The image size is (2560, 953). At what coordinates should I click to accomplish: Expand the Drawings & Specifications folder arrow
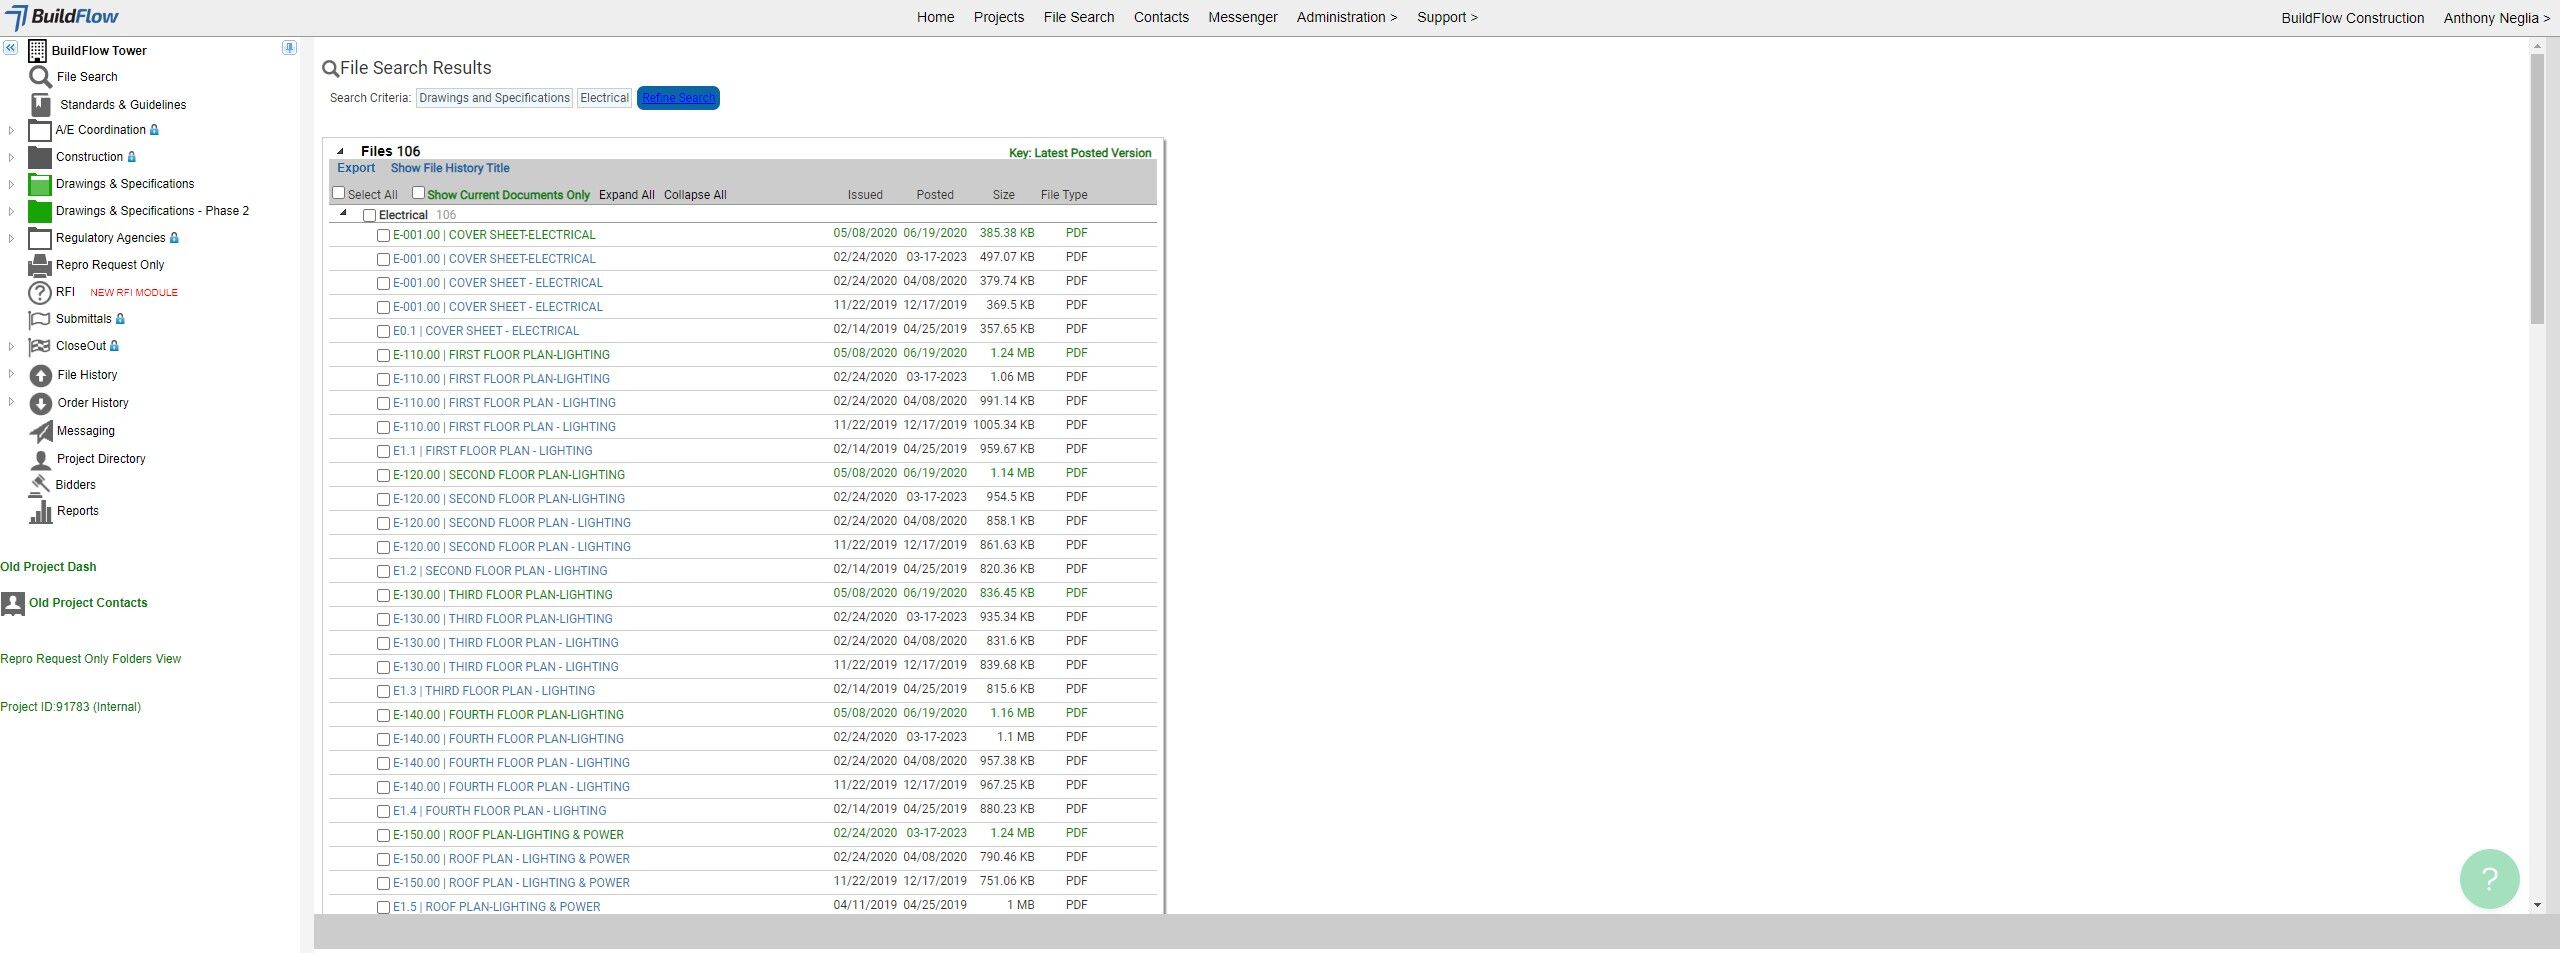click(11, 184)
